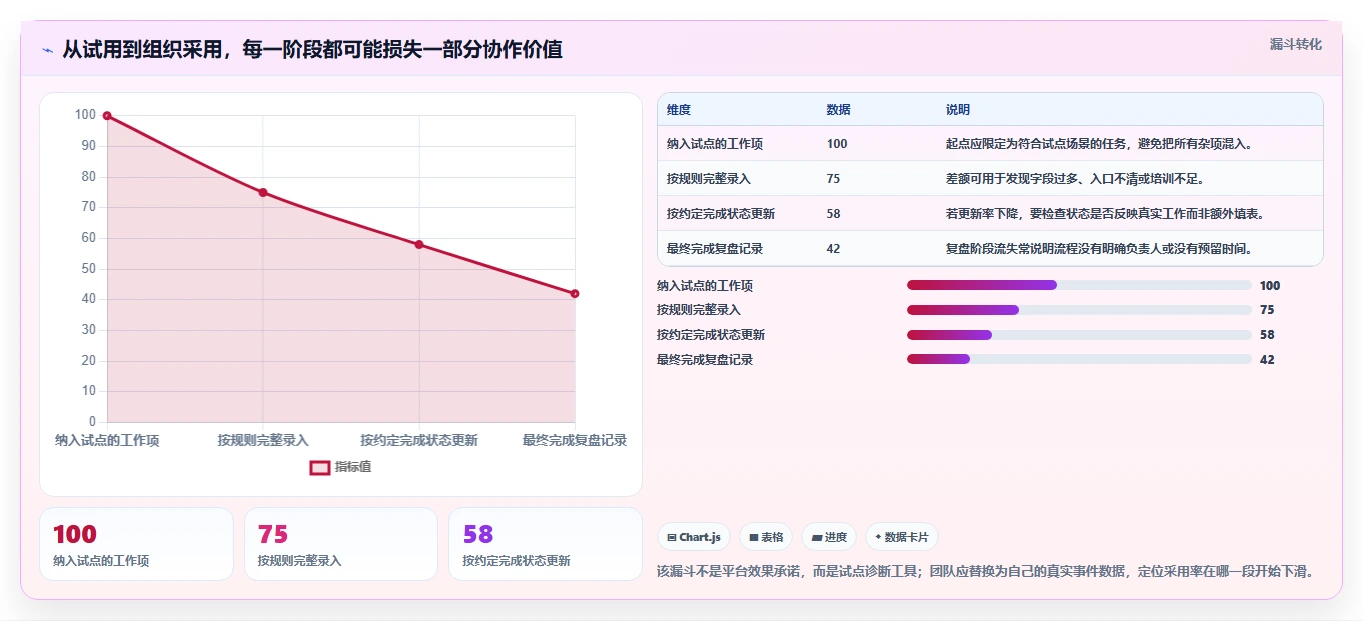Click the lightning icon beside the funnel title

47,50
